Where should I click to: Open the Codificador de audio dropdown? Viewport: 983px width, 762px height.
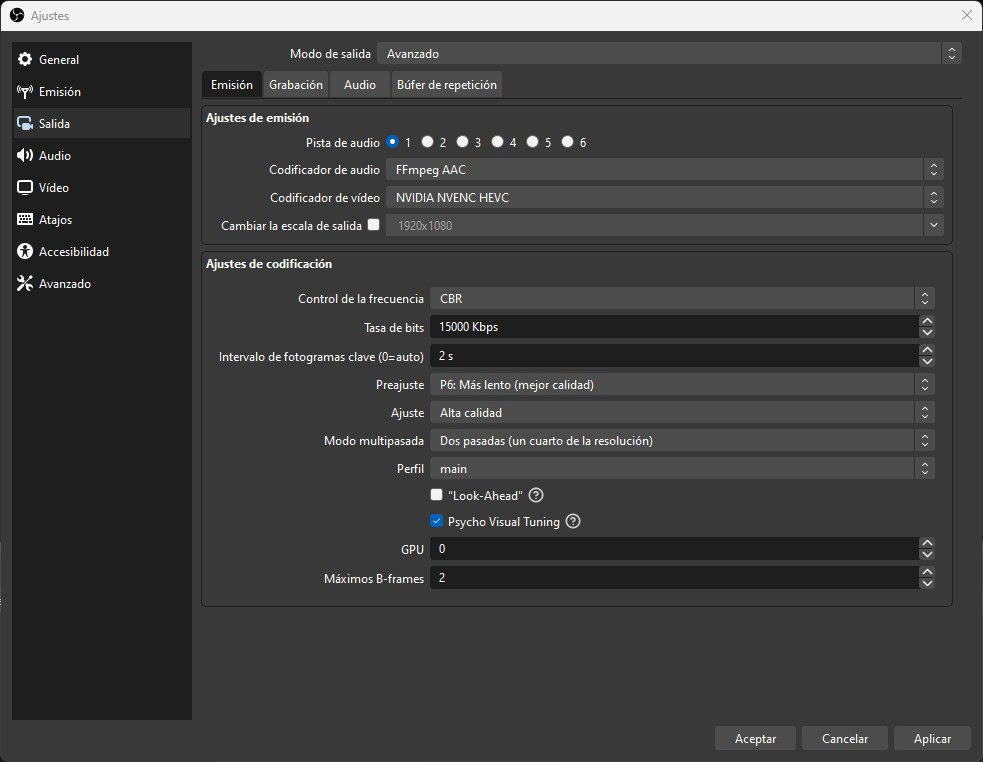[x=665, y=170]
